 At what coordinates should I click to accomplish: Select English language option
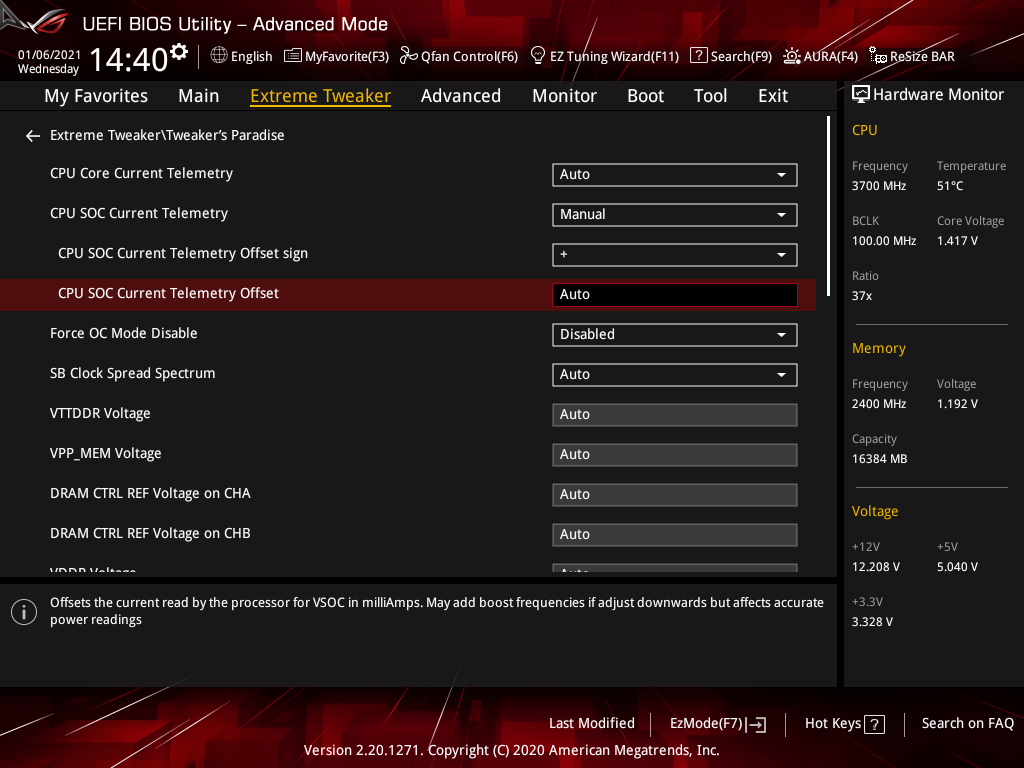pyautogui.click(x=251, y=56)
